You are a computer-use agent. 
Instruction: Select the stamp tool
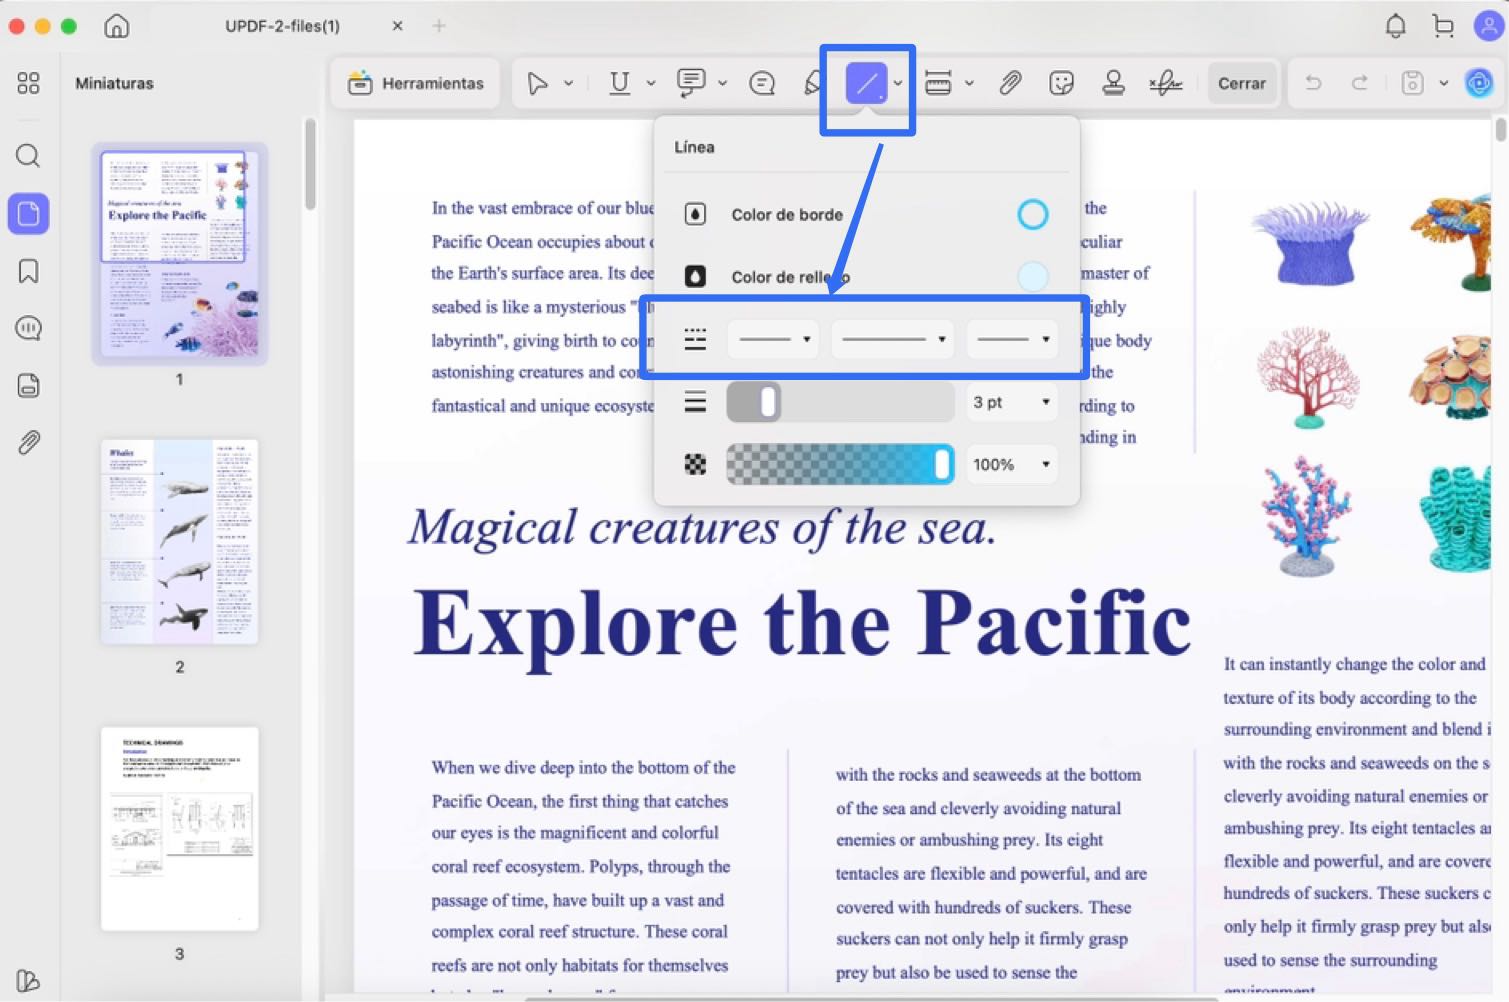click(x=1113, y=84)
